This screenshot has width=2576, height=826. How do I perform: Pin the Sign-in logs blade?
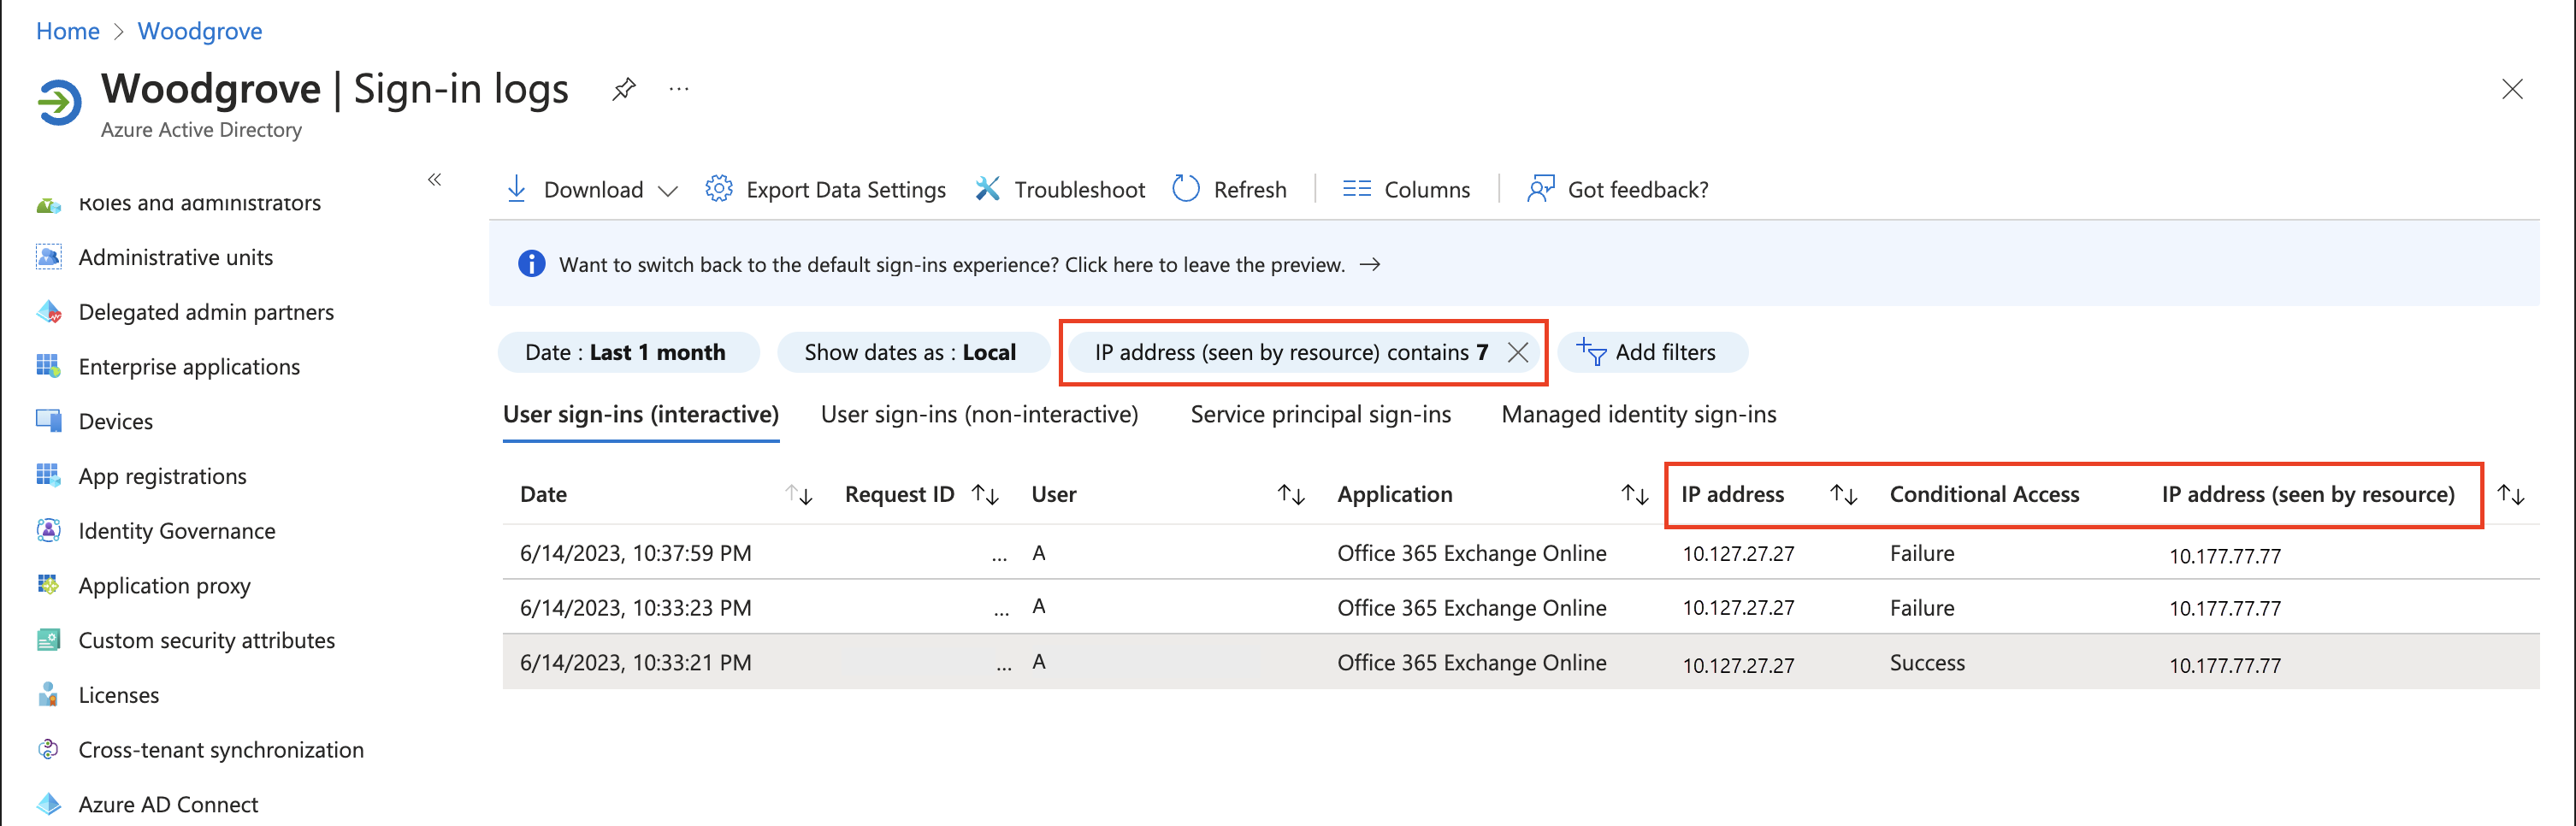click(624, 90)
